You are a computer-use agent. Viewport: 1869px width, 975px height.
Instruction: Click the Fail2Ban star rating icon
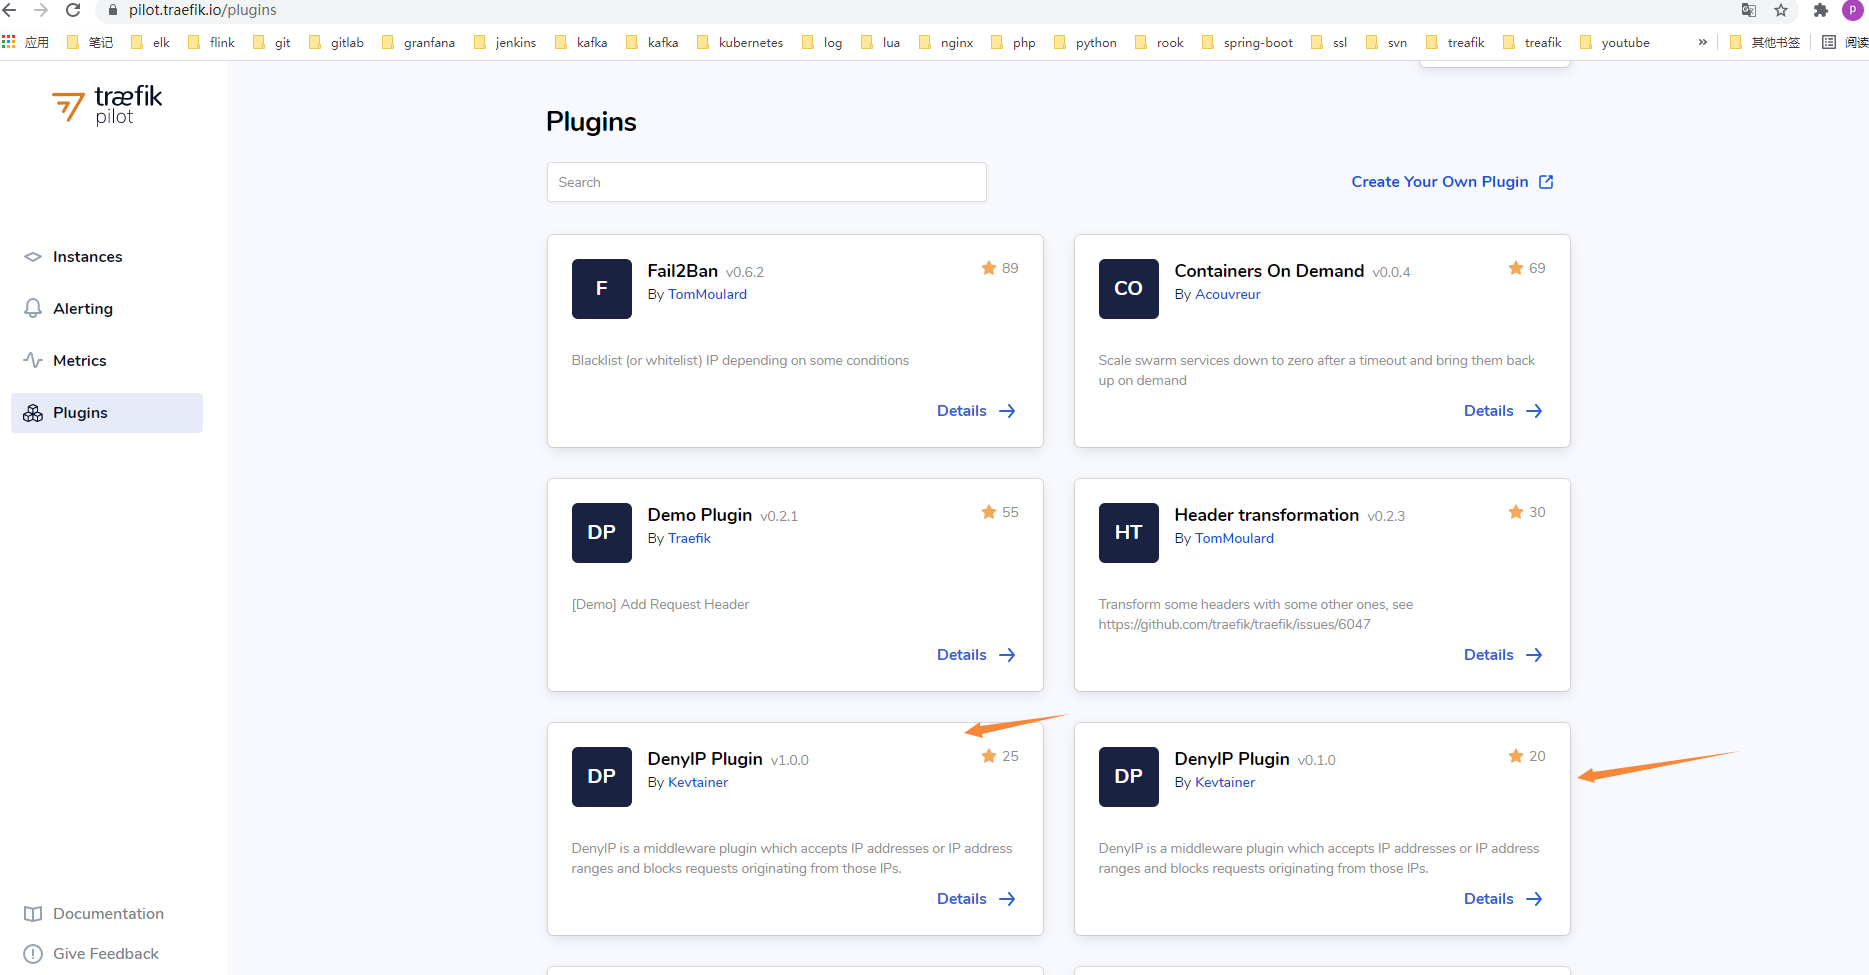(x=989, y=268)
